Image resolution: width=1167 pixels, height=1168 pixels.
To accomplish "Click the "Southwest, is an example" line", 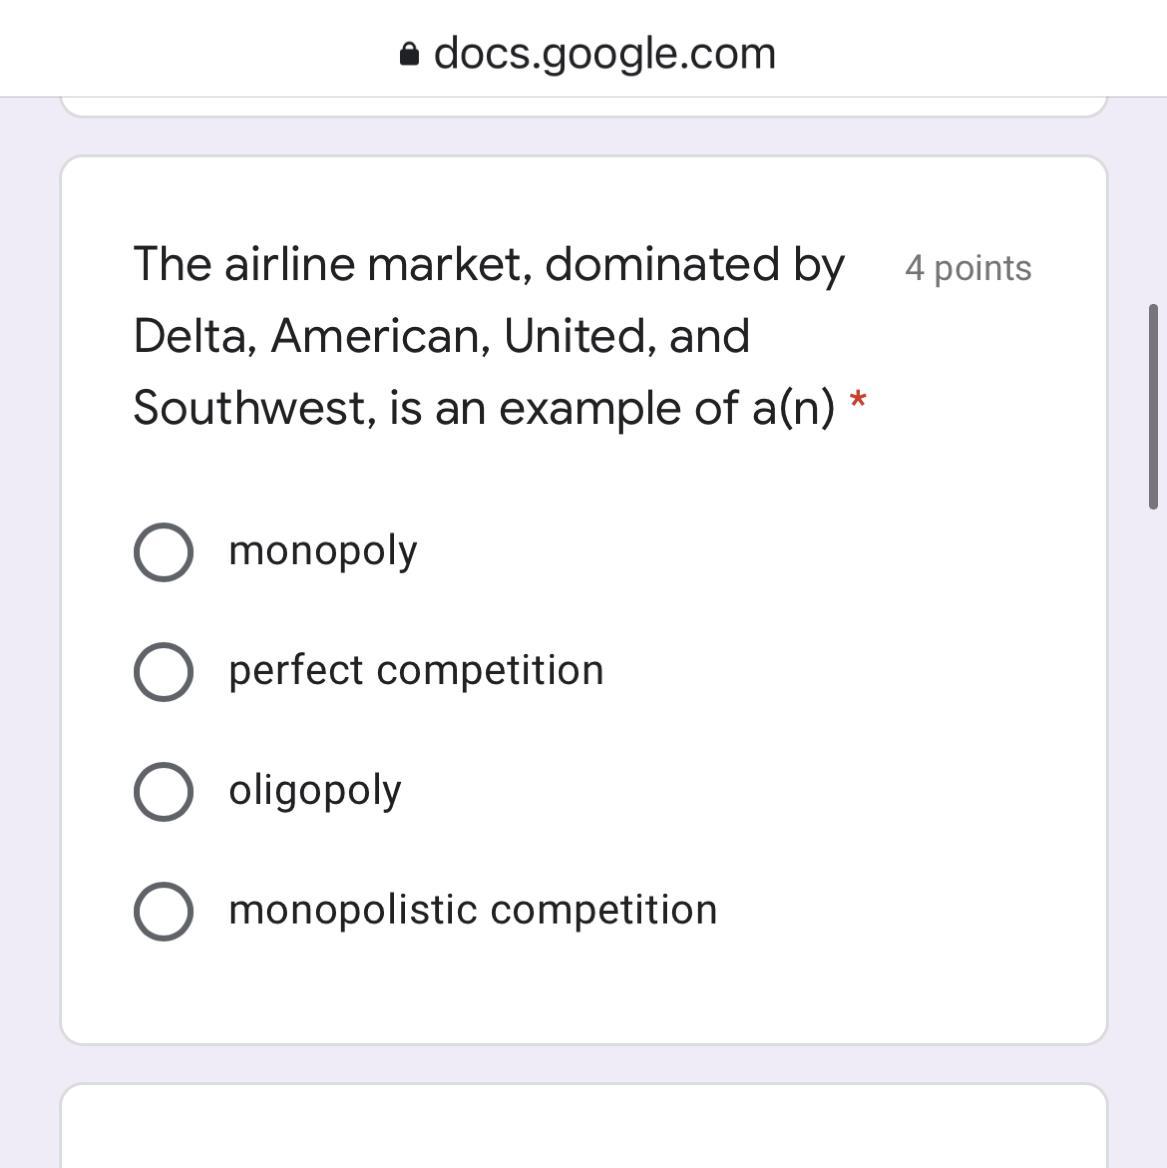I will click(483, 408).
